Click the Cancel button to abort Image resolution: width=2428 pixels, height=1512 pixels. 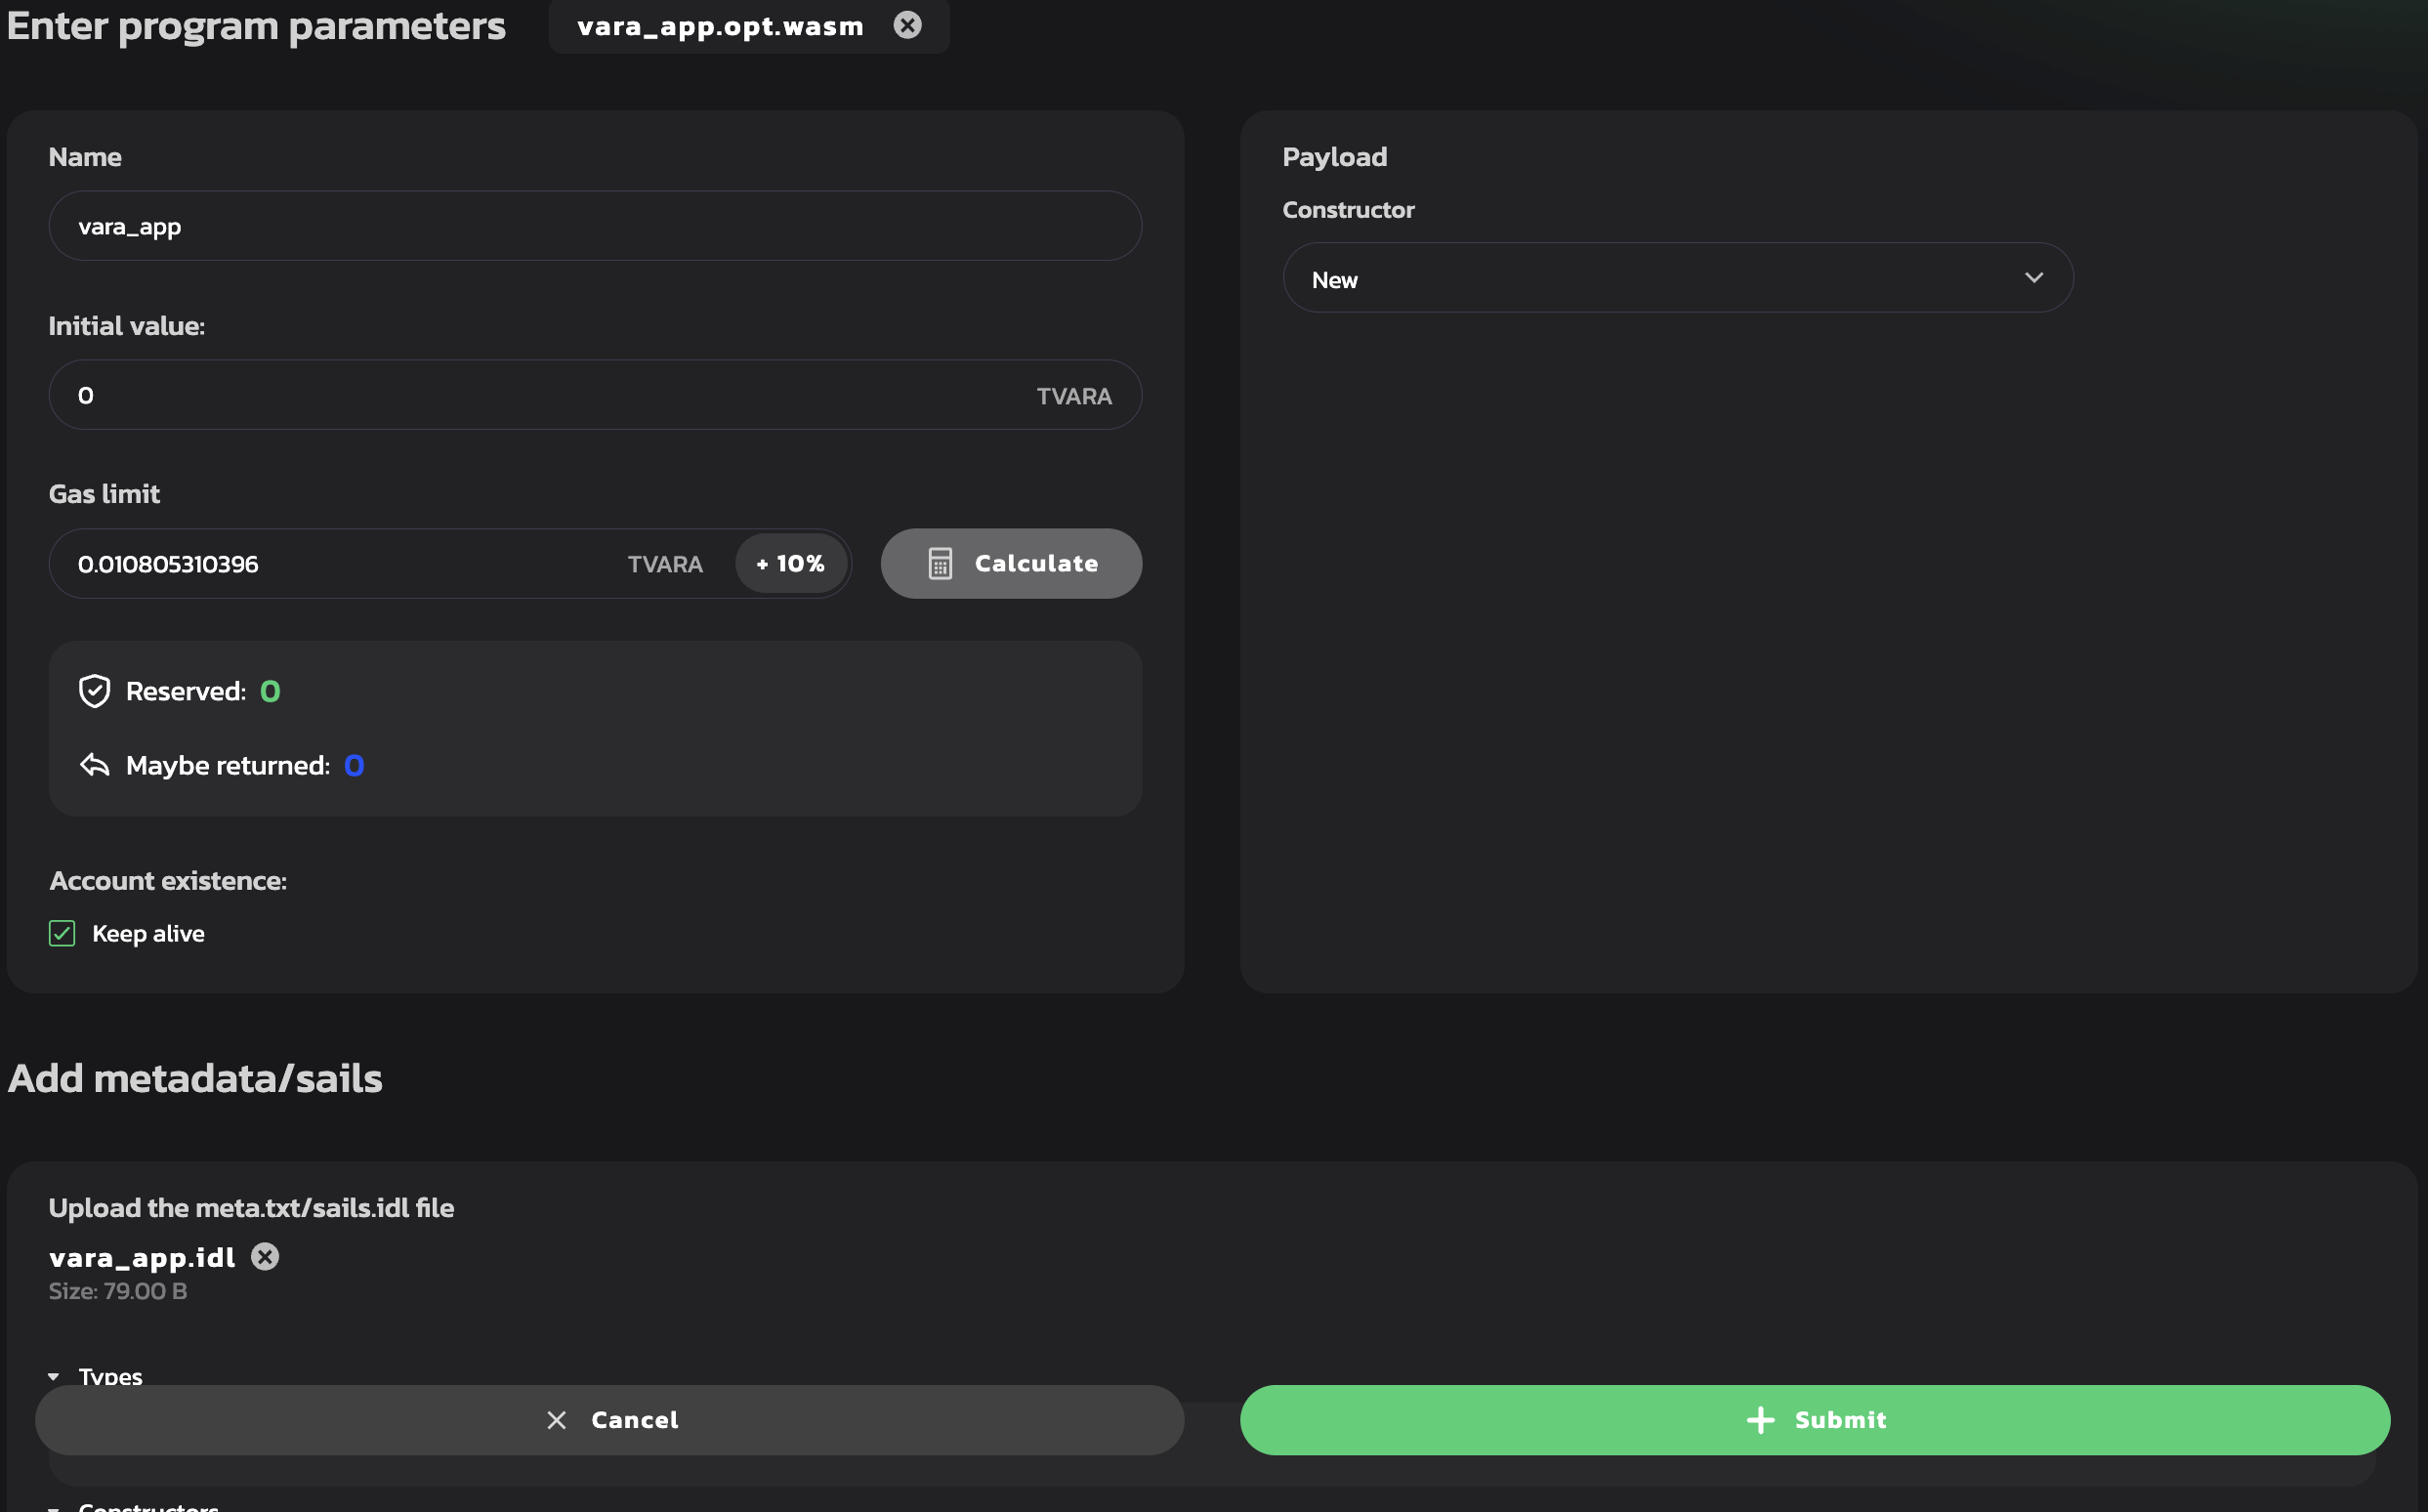click(x=607, y=1419)
